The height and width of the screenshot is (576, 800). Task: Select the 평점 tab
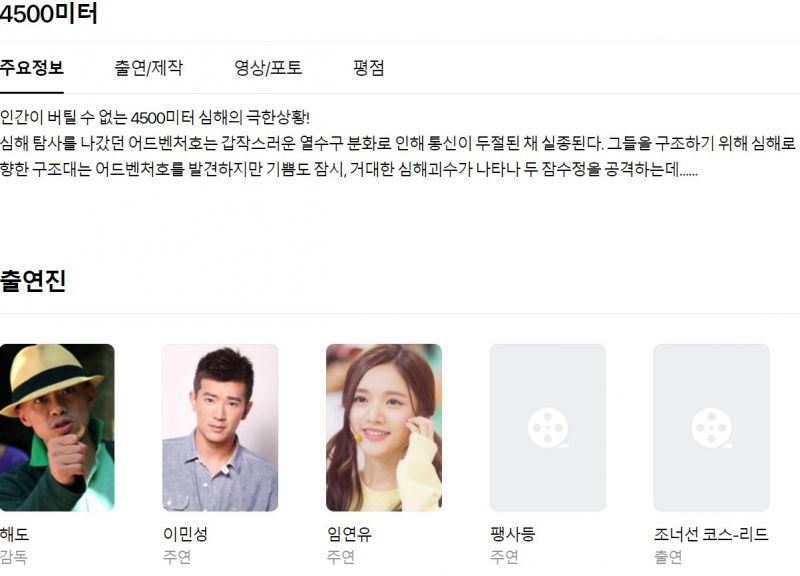pos(368,68)
